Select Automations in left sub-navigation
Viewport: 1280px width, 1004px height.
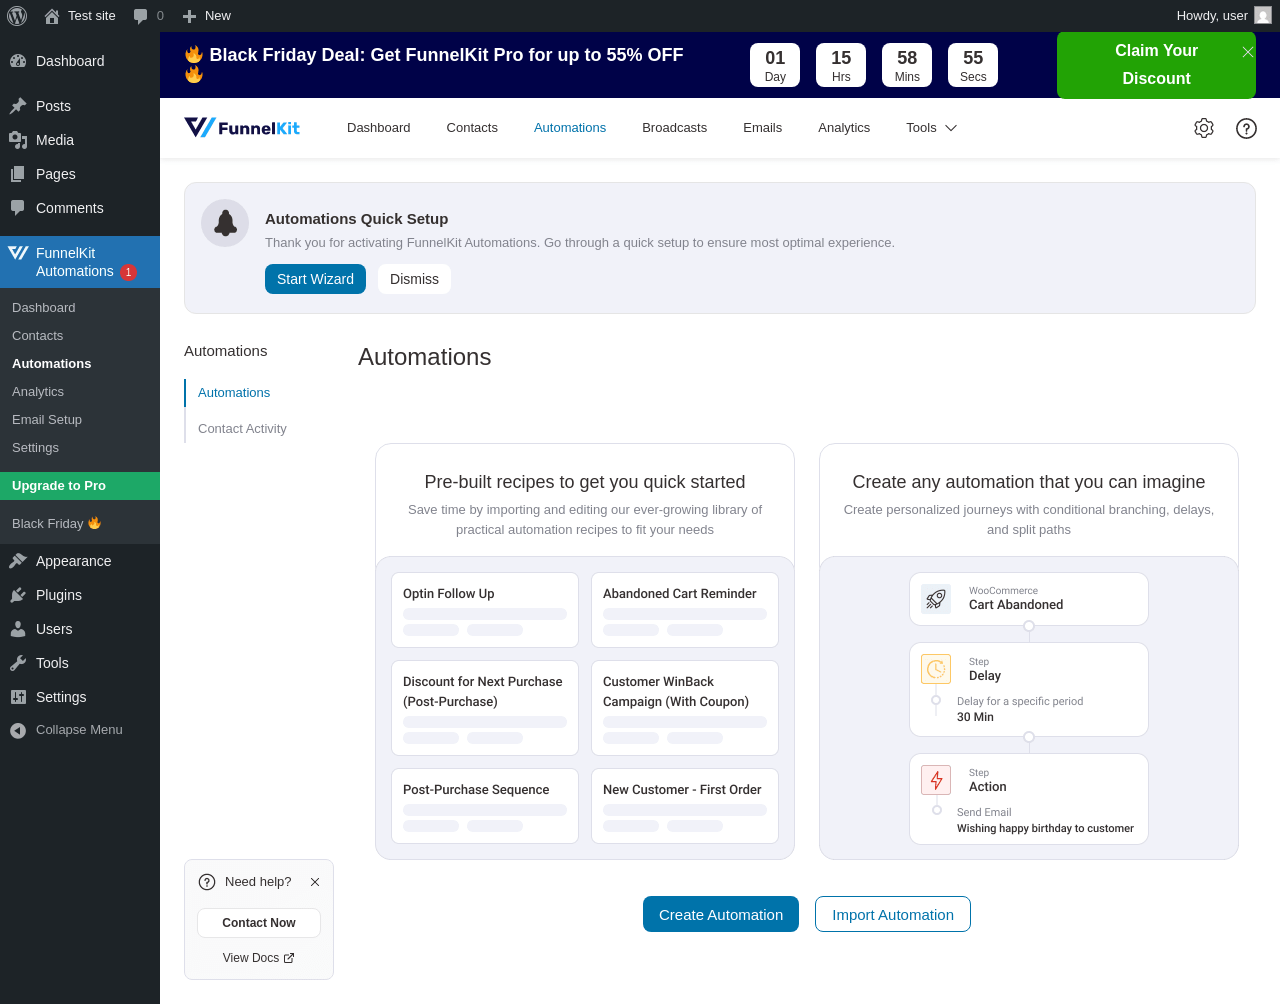pyautogui.click(x=234, y=393)
